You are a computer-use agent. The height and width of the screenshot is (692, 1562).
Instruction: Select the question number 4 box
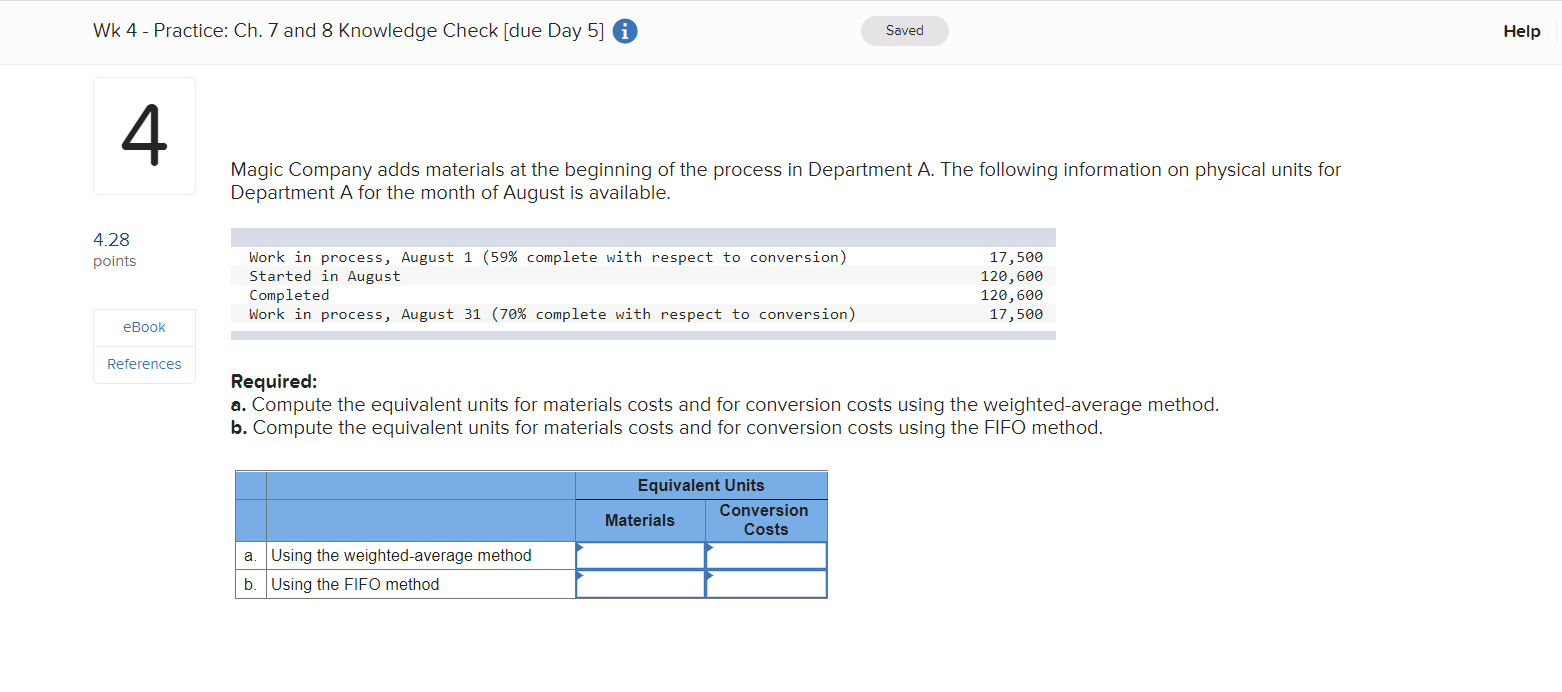pyautogui.click(x=144, y=135)
